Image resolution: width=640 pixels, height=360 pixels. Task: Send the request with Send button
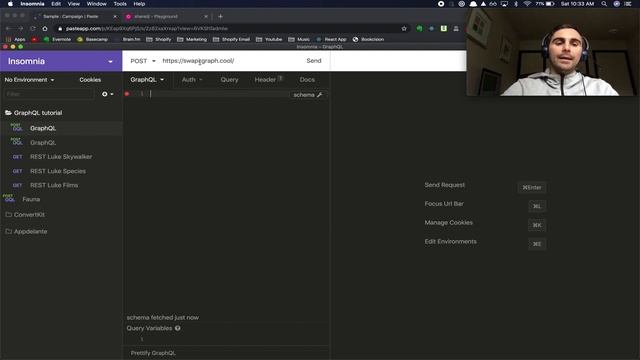[313, 61]
